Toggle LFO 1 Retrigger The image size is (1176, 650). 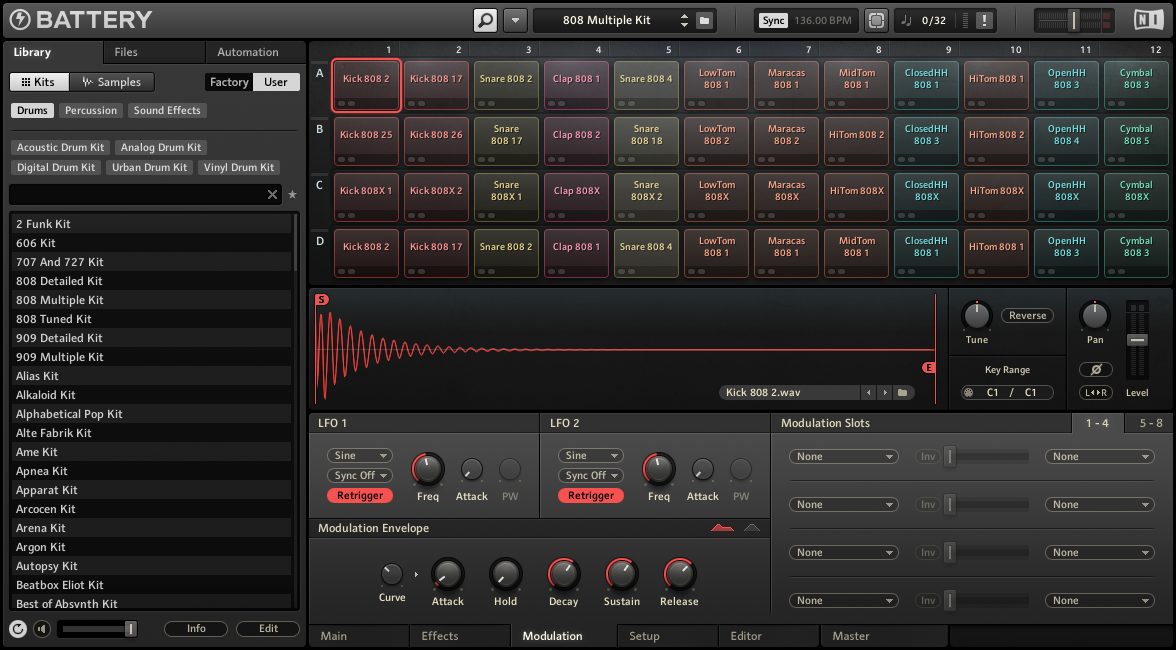(x=359, y=496)
